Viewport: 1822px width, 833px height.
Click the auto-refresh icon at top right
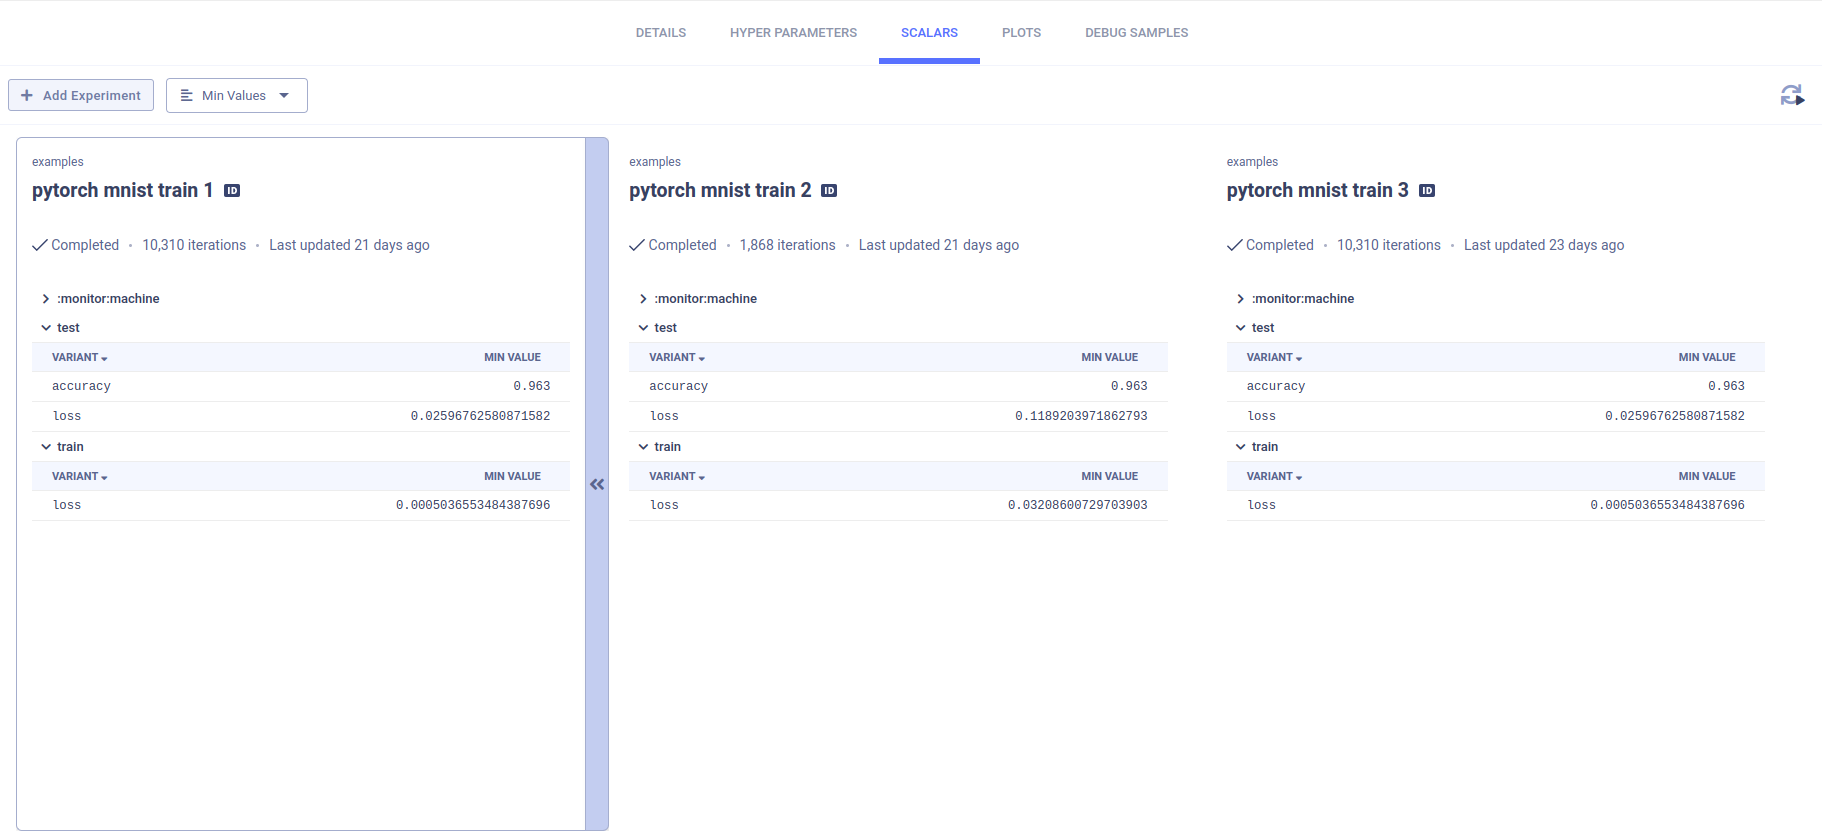[1791, 95]
